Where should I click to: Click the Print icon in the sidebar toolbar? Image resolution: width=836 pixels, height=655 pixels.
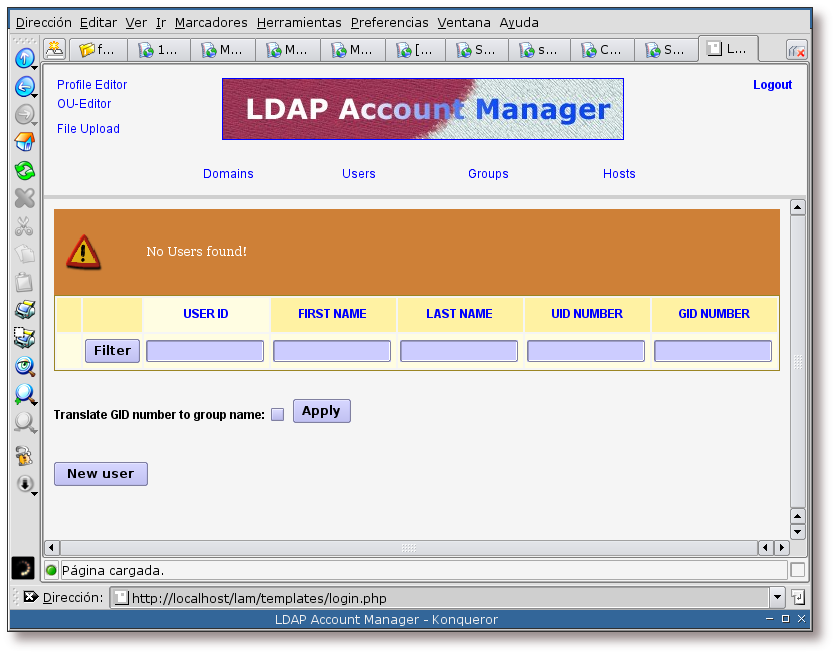click(24, 309)
